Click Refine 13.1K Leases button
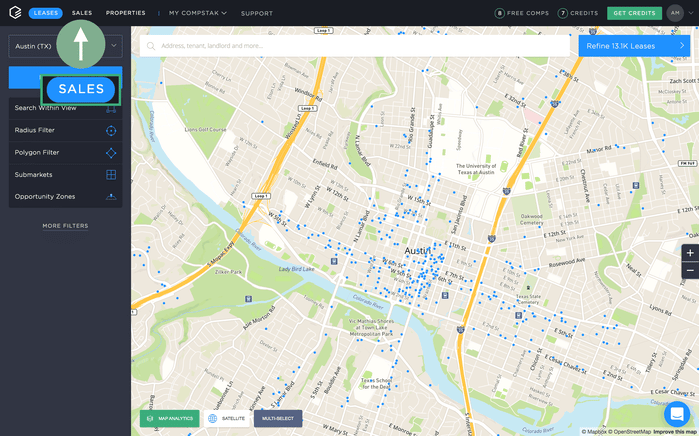699x436 pixels. point(634,45)
